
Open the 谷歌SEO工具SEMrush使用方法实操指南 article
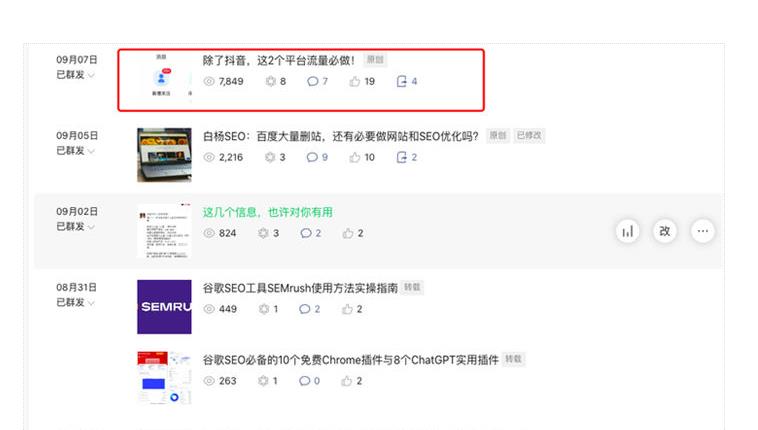coord(300,287)
